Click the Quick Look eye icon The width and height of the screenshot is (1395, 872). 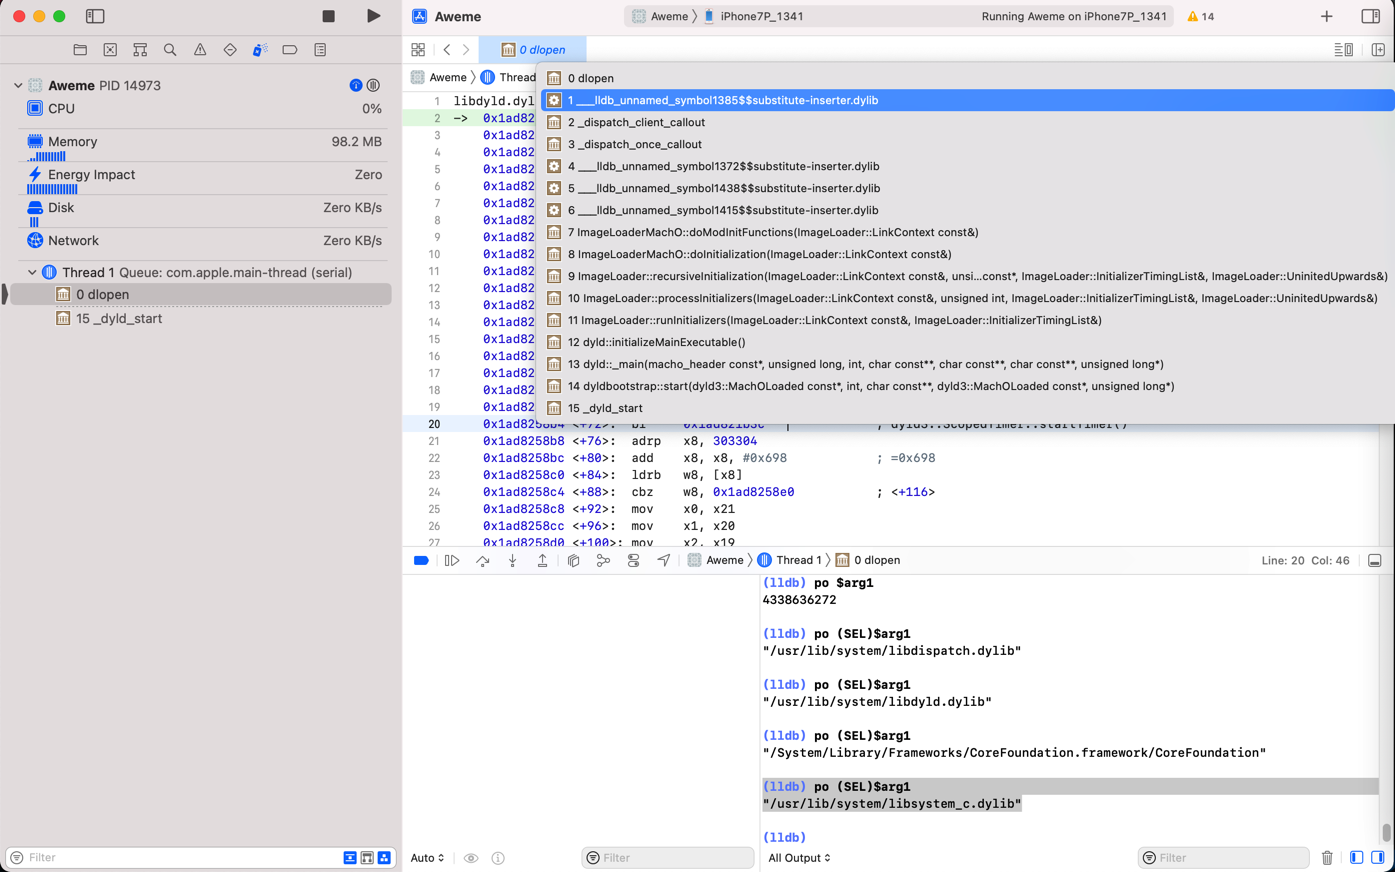tap(471, 858)
